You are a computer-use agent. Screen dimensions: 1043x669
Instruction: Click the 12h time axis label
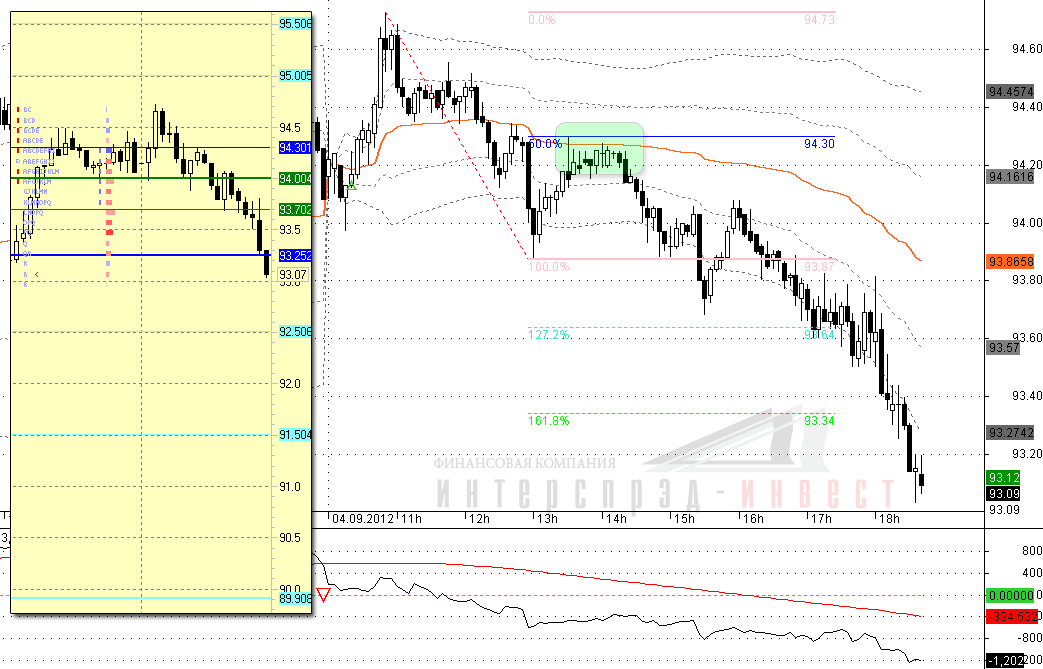tap(480, 519)
